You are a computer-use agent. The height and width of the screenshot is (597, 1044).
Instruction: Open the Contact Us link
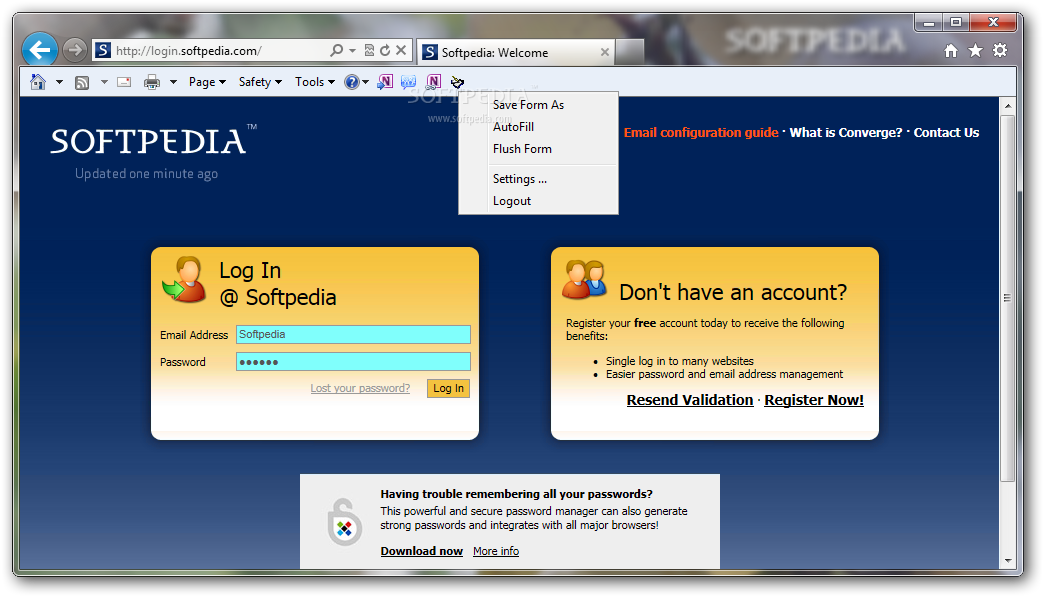(946, 132)
